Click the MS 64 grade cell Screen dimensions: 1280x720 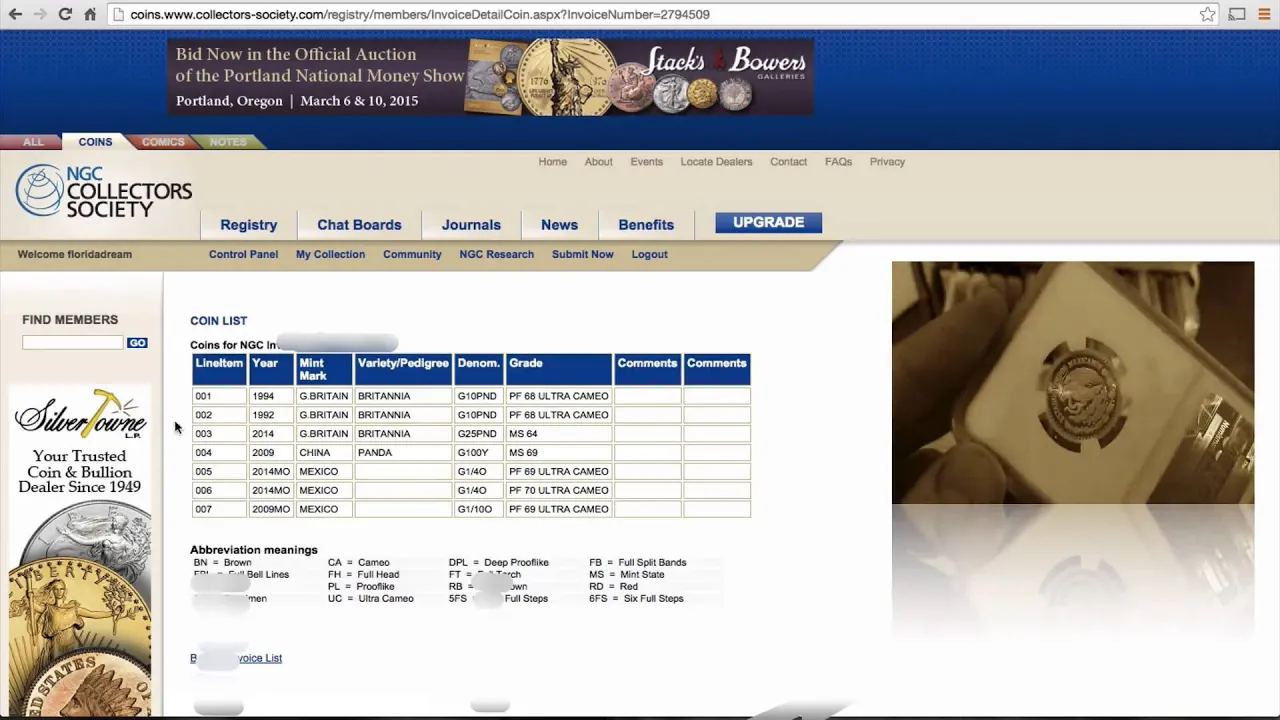pos(559,434)
